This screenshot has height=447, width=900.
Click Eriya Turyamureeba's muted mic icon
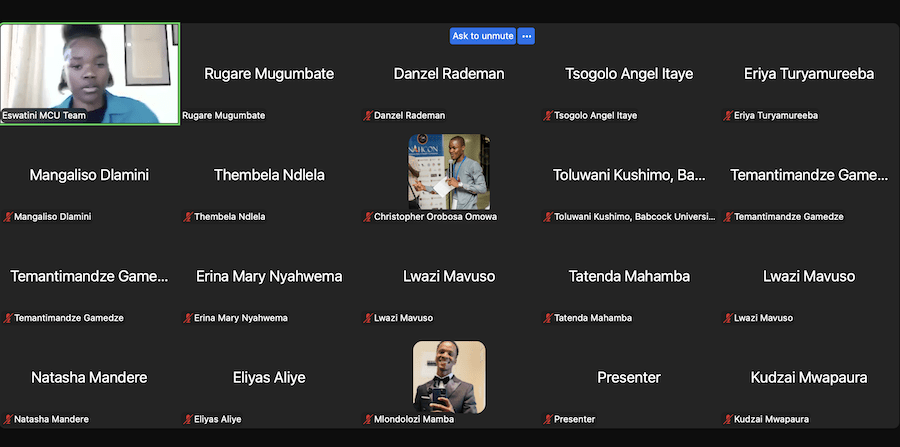coord(728,116)
